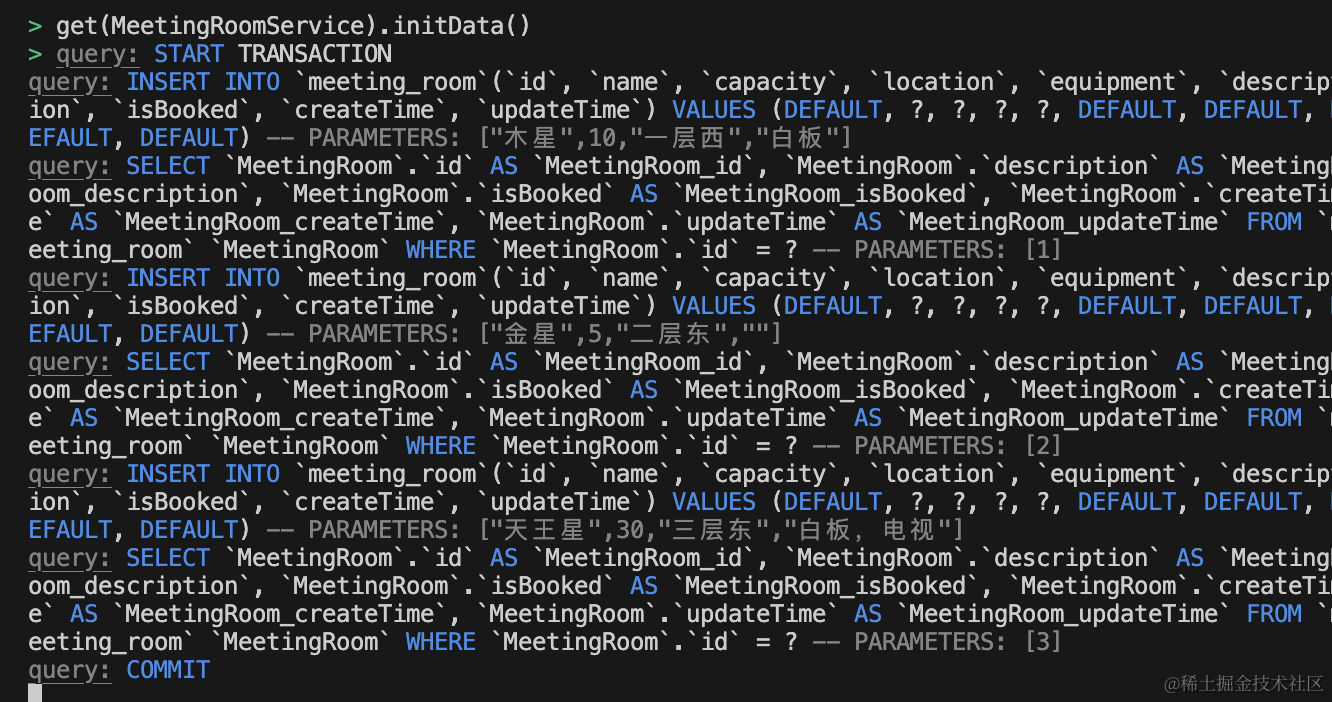This screenshot has height=702, width=1332.
Task: Click the PARAMETERS: [1] text
Action: 957,250
